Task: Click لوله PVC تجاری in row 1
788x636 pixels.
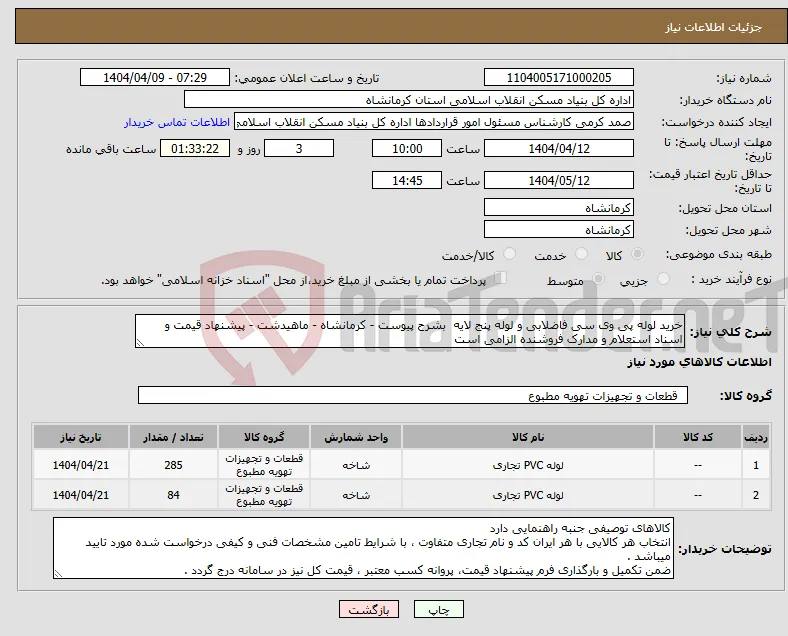Action: (x=528, y=465)
